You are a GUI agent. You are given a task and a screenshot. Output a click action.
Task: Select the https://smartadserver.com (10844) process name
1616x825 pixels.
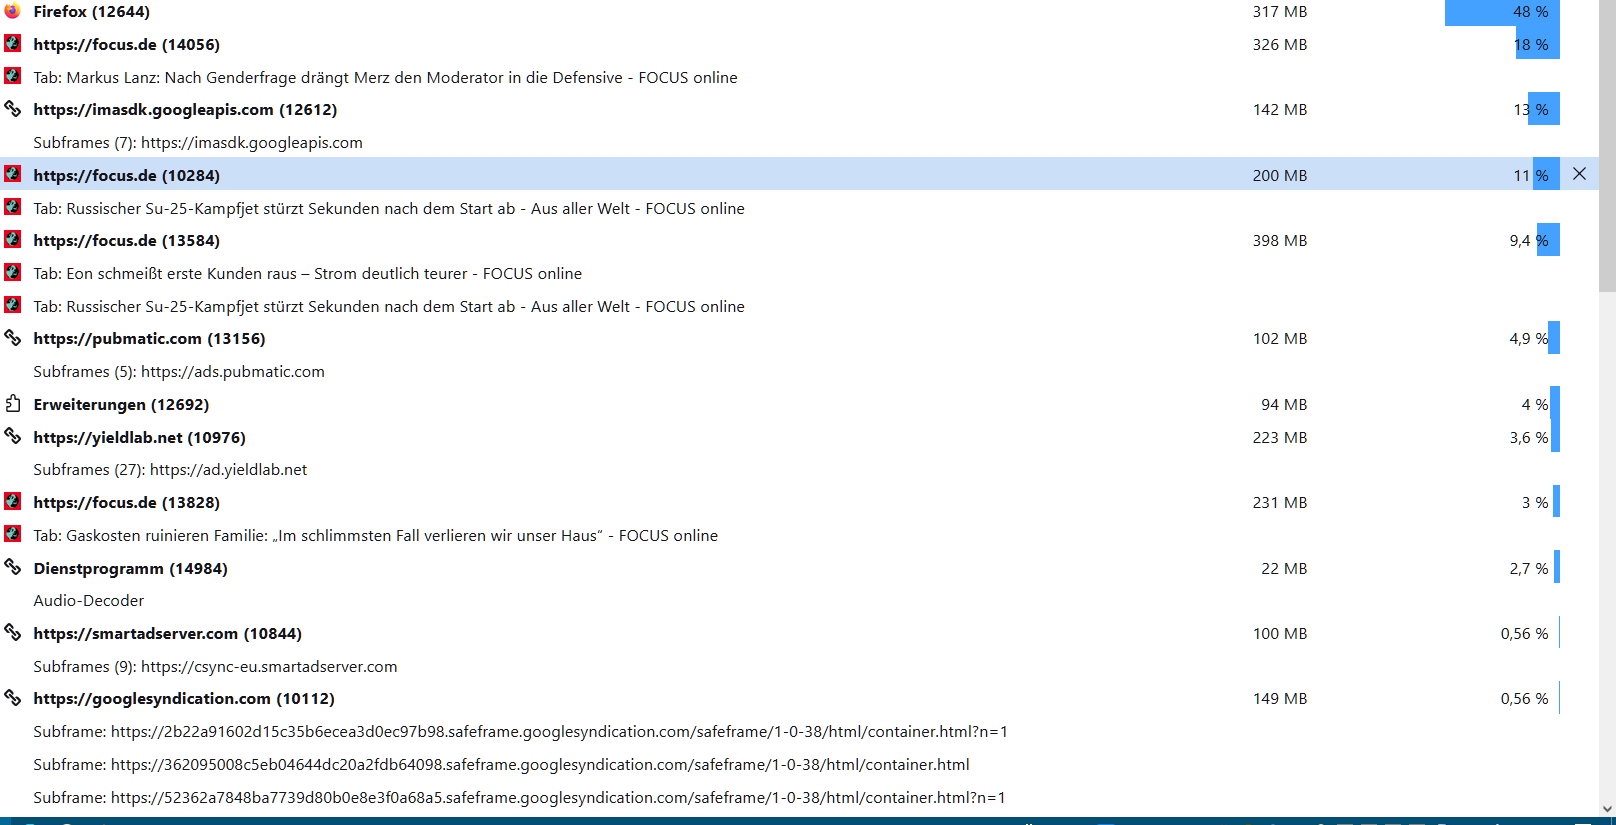[168, 634]
